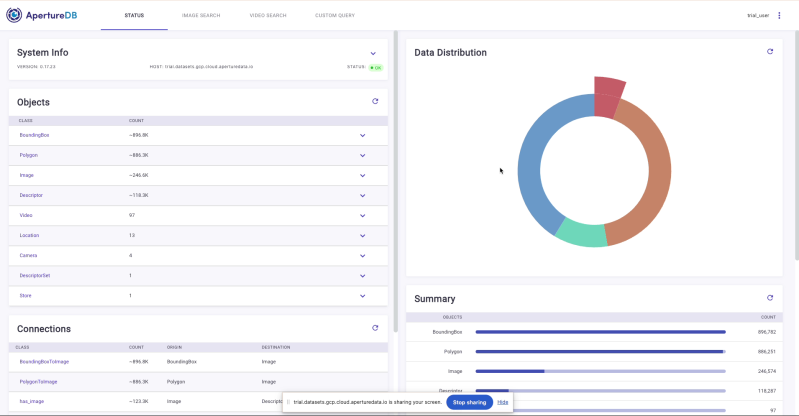Click the 246,574 count in Summary
Screen dimensions: 799x416
tap(767, 371)
